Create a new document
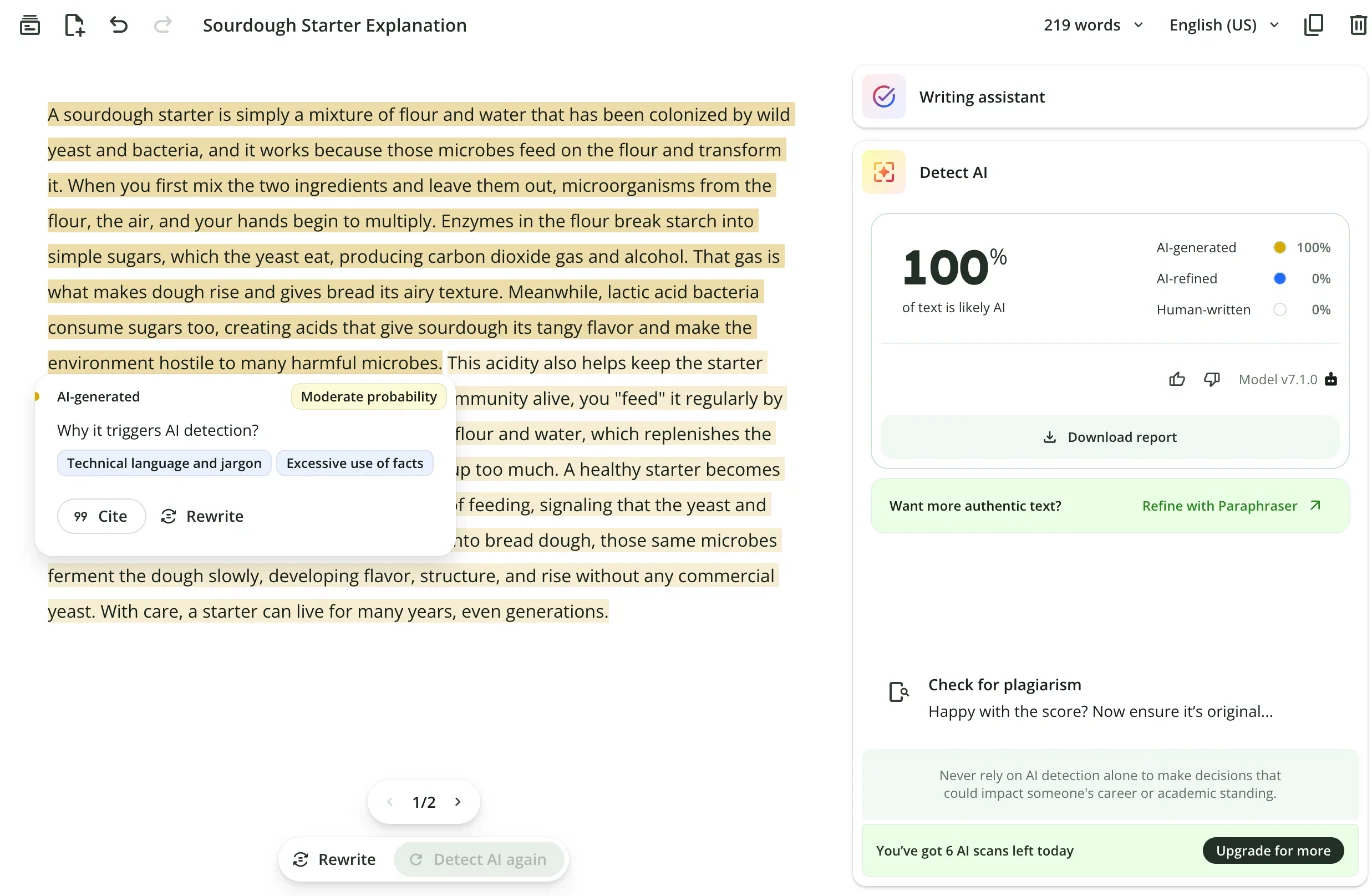This screenshot has height=896, width=1372. click(75, 25)
